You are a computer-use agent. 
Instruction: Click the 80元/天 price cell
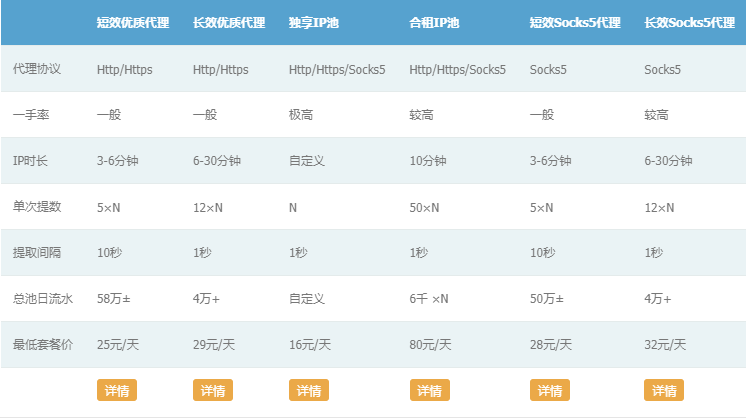tap(431, 345)
